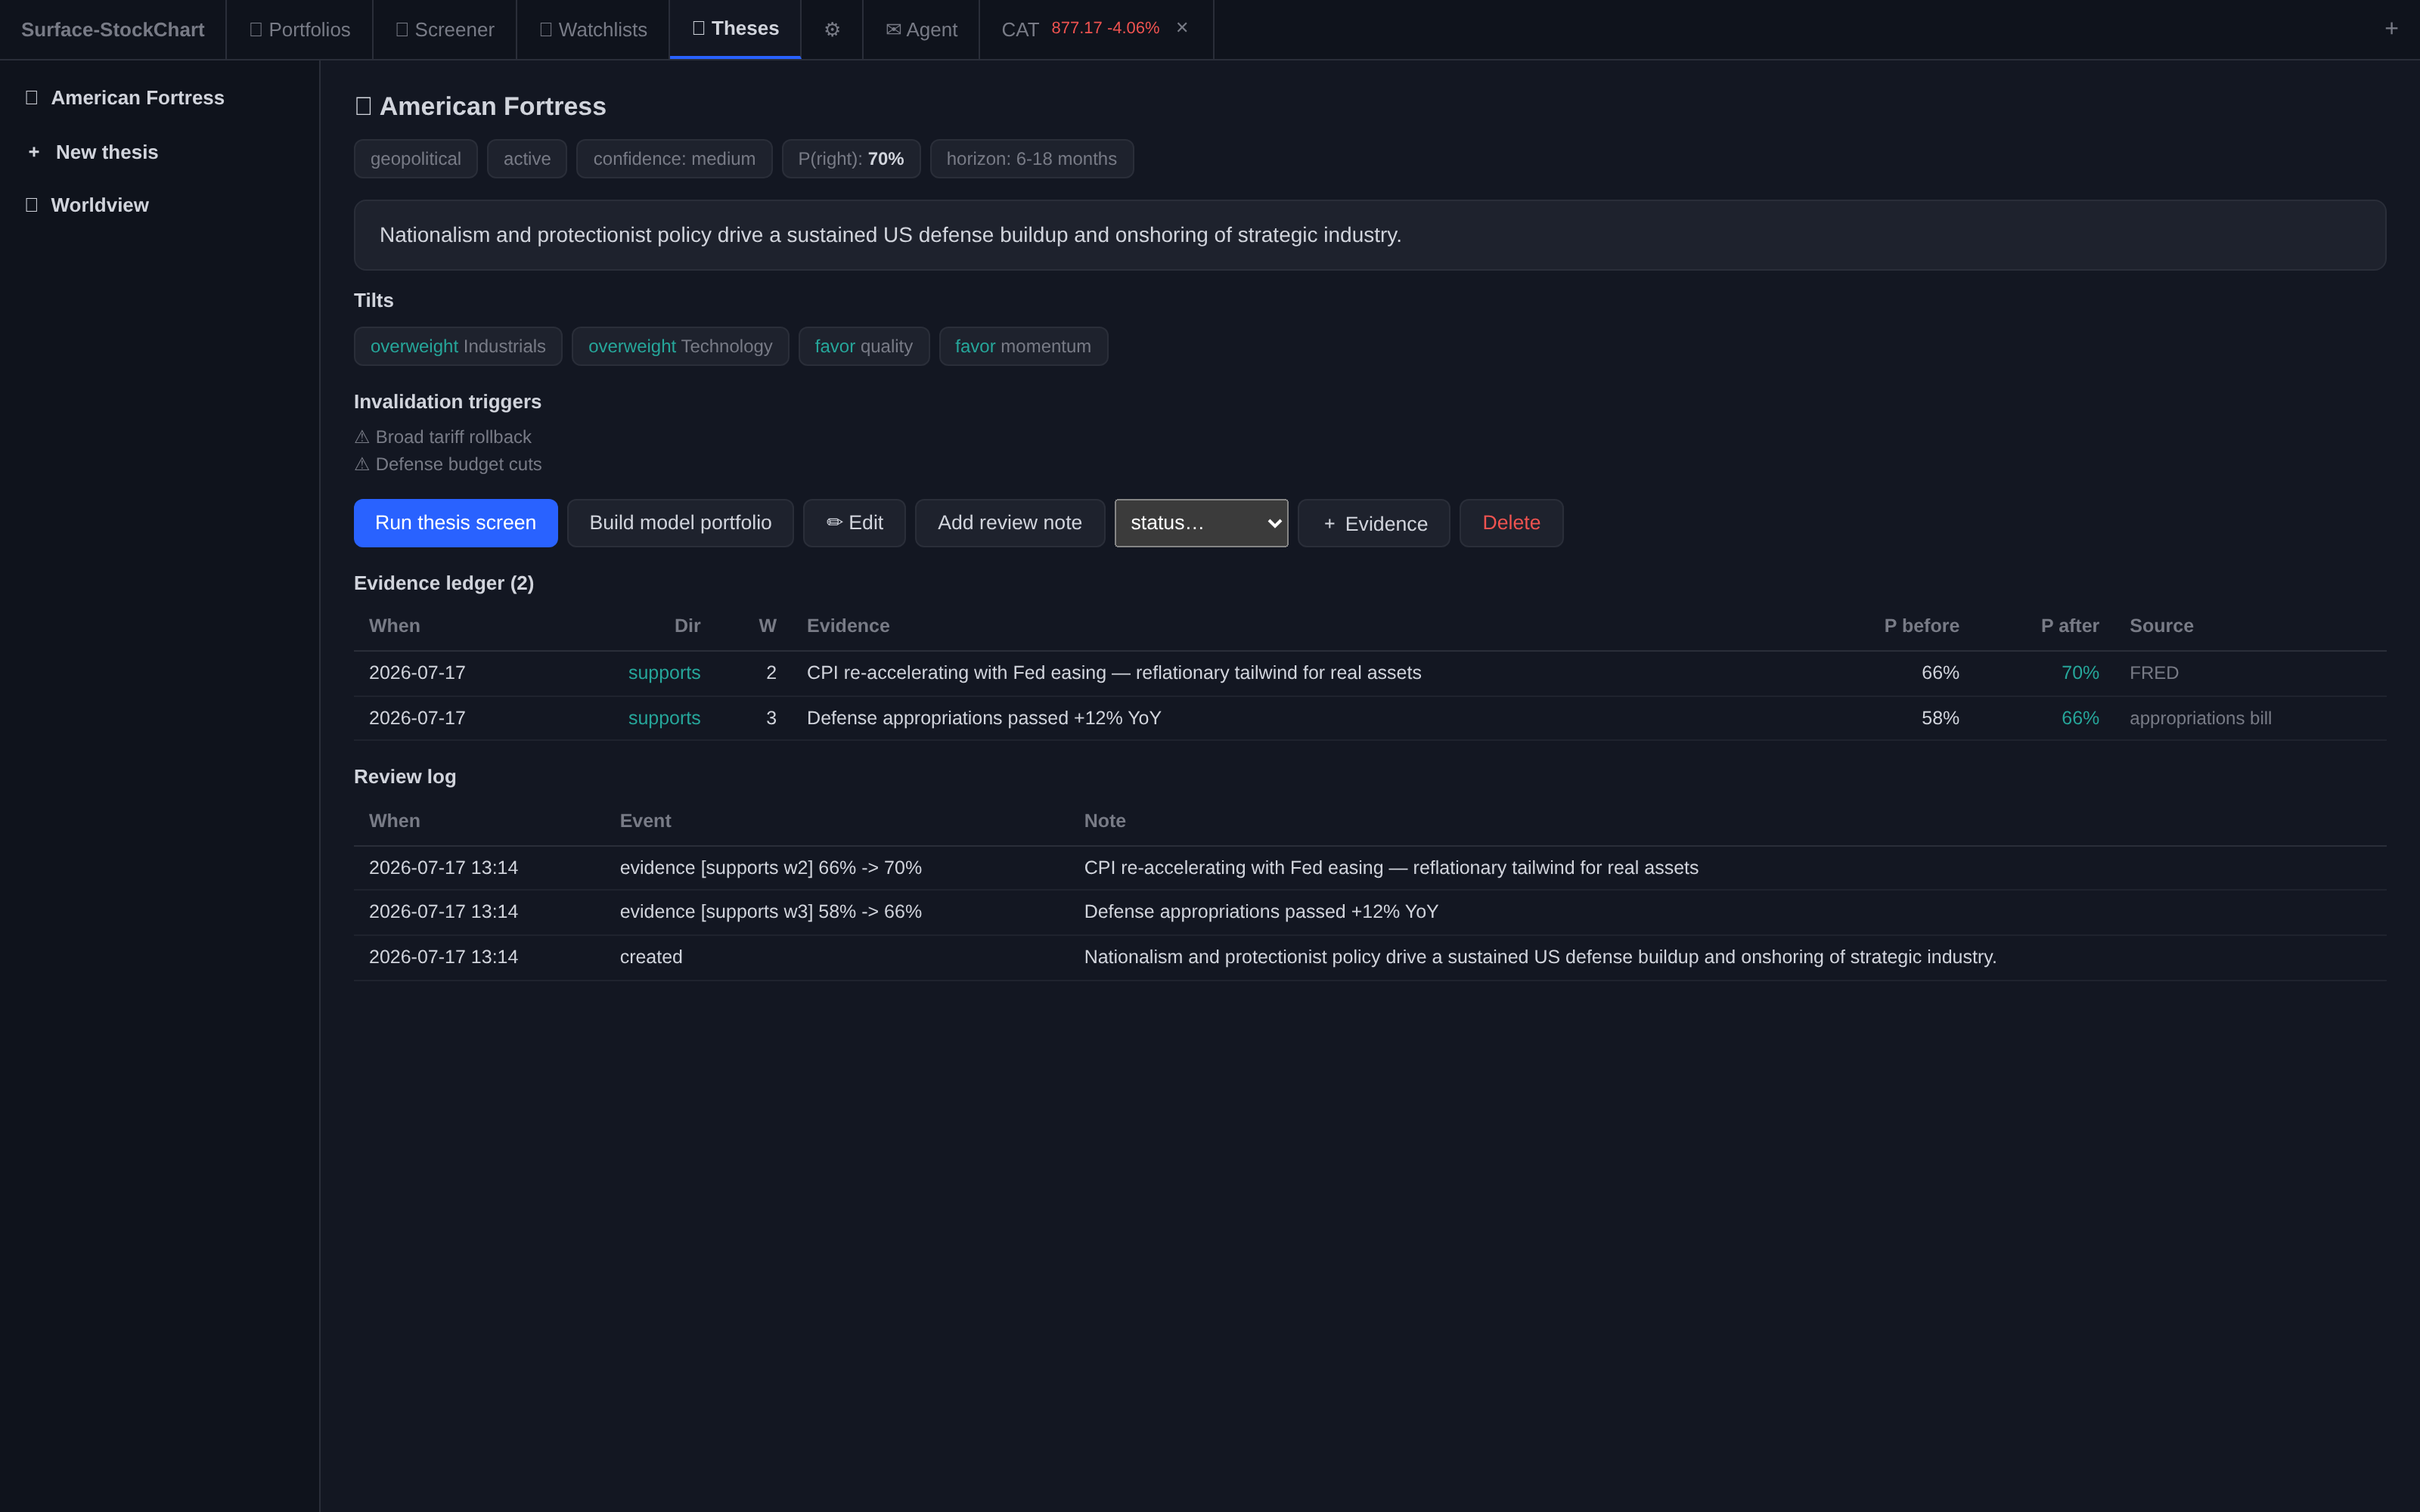Select the Theses tab
The image size is (2420, 1512).
735,29
